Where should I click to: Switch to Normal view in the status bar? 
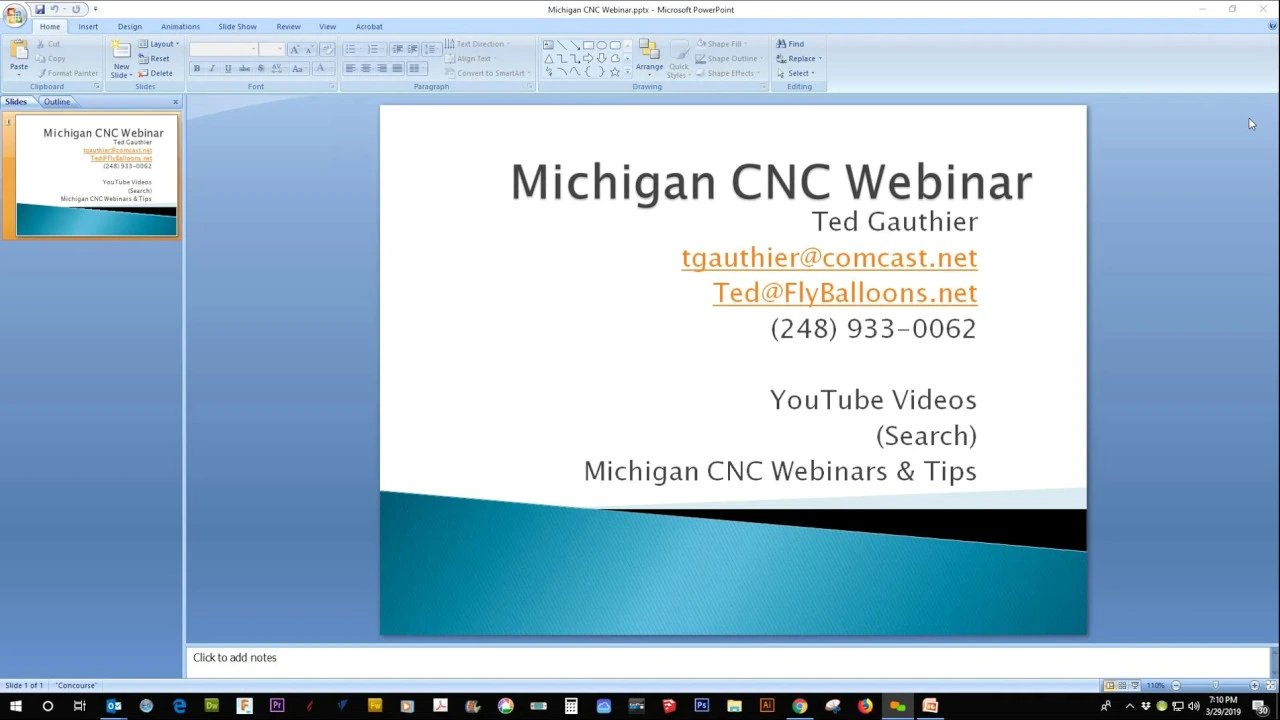pos(1110,685)
